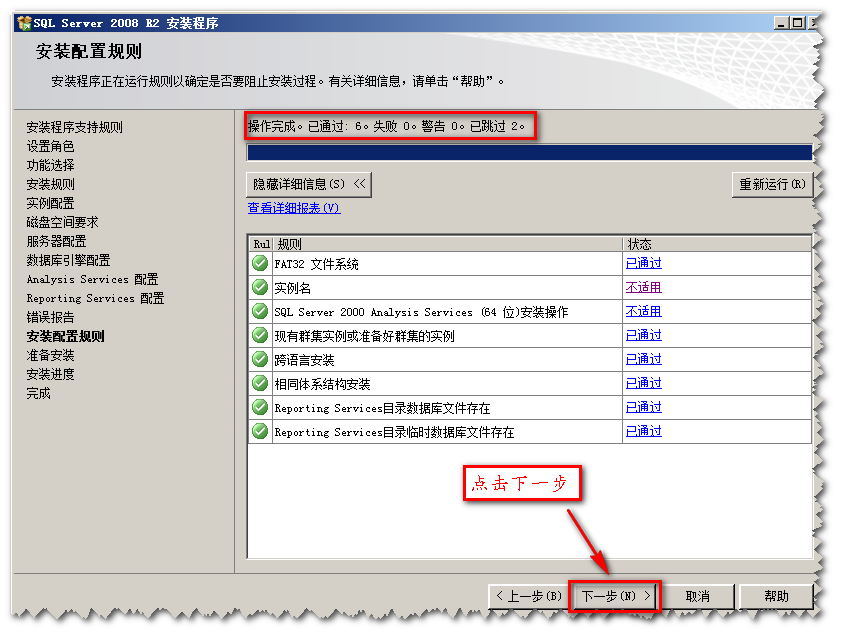Click green check icon beside 现有群集实例或准备好群集的实例
The width and height of the screenshot is (841, 636).
tap(260, 335)
